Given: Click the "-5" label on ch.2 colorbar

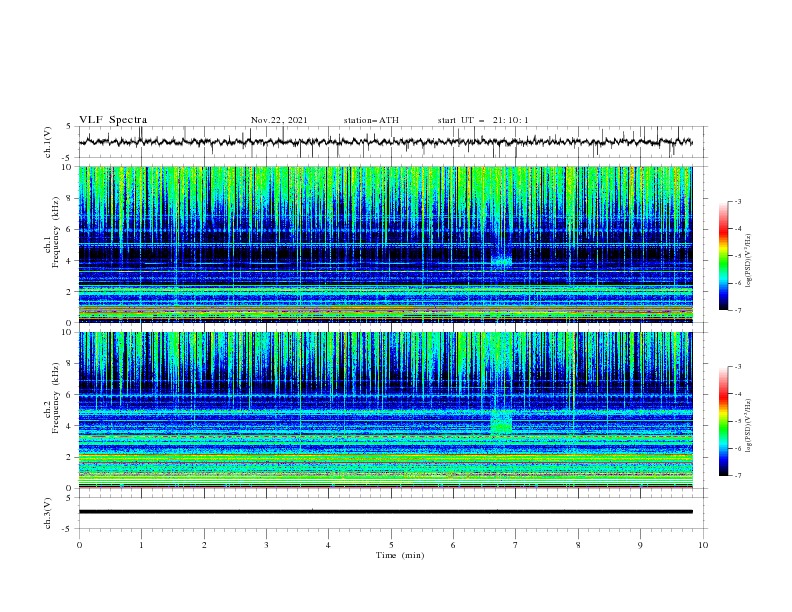Looking at the screenshot, I should (738, 421).
